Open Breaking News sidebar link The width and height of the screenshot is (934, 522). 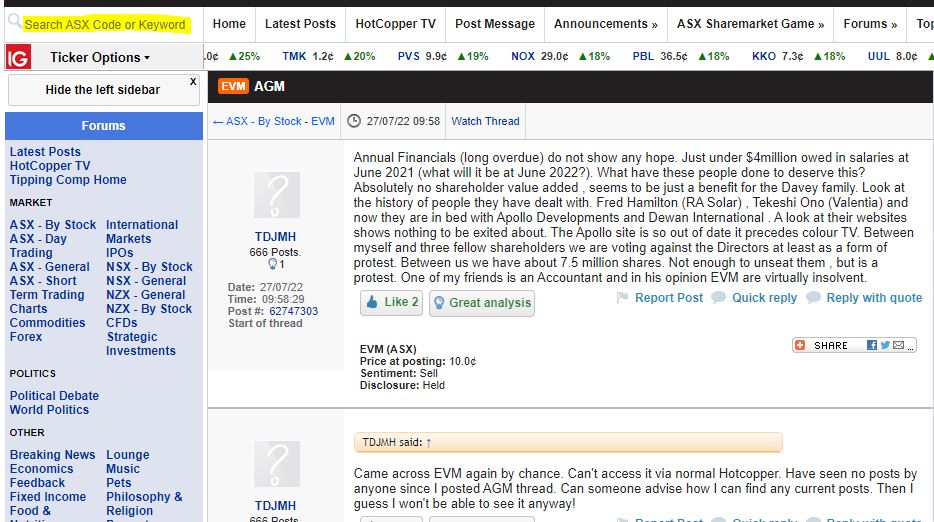pos(52,455)
